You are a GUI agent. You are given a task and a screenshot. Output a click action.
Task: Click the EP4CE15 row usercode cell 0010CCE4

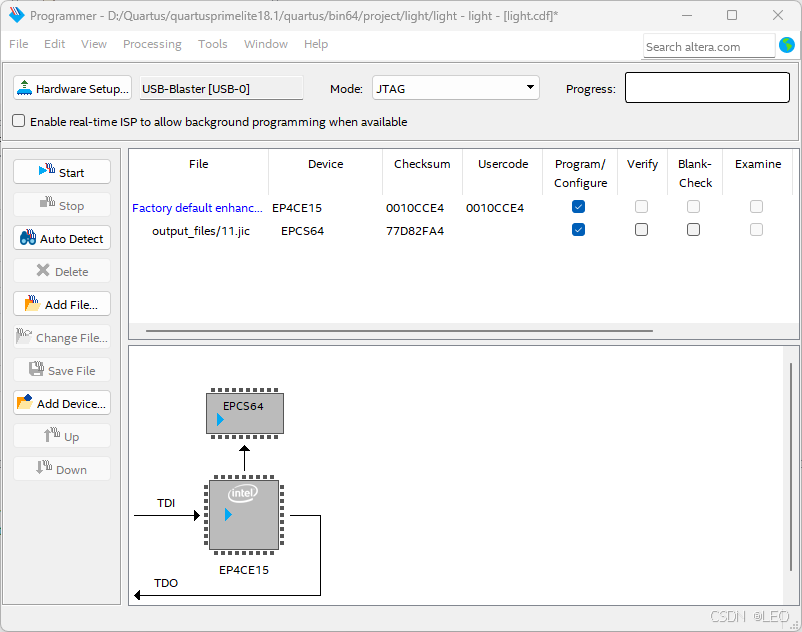click(x=495, y=208)
